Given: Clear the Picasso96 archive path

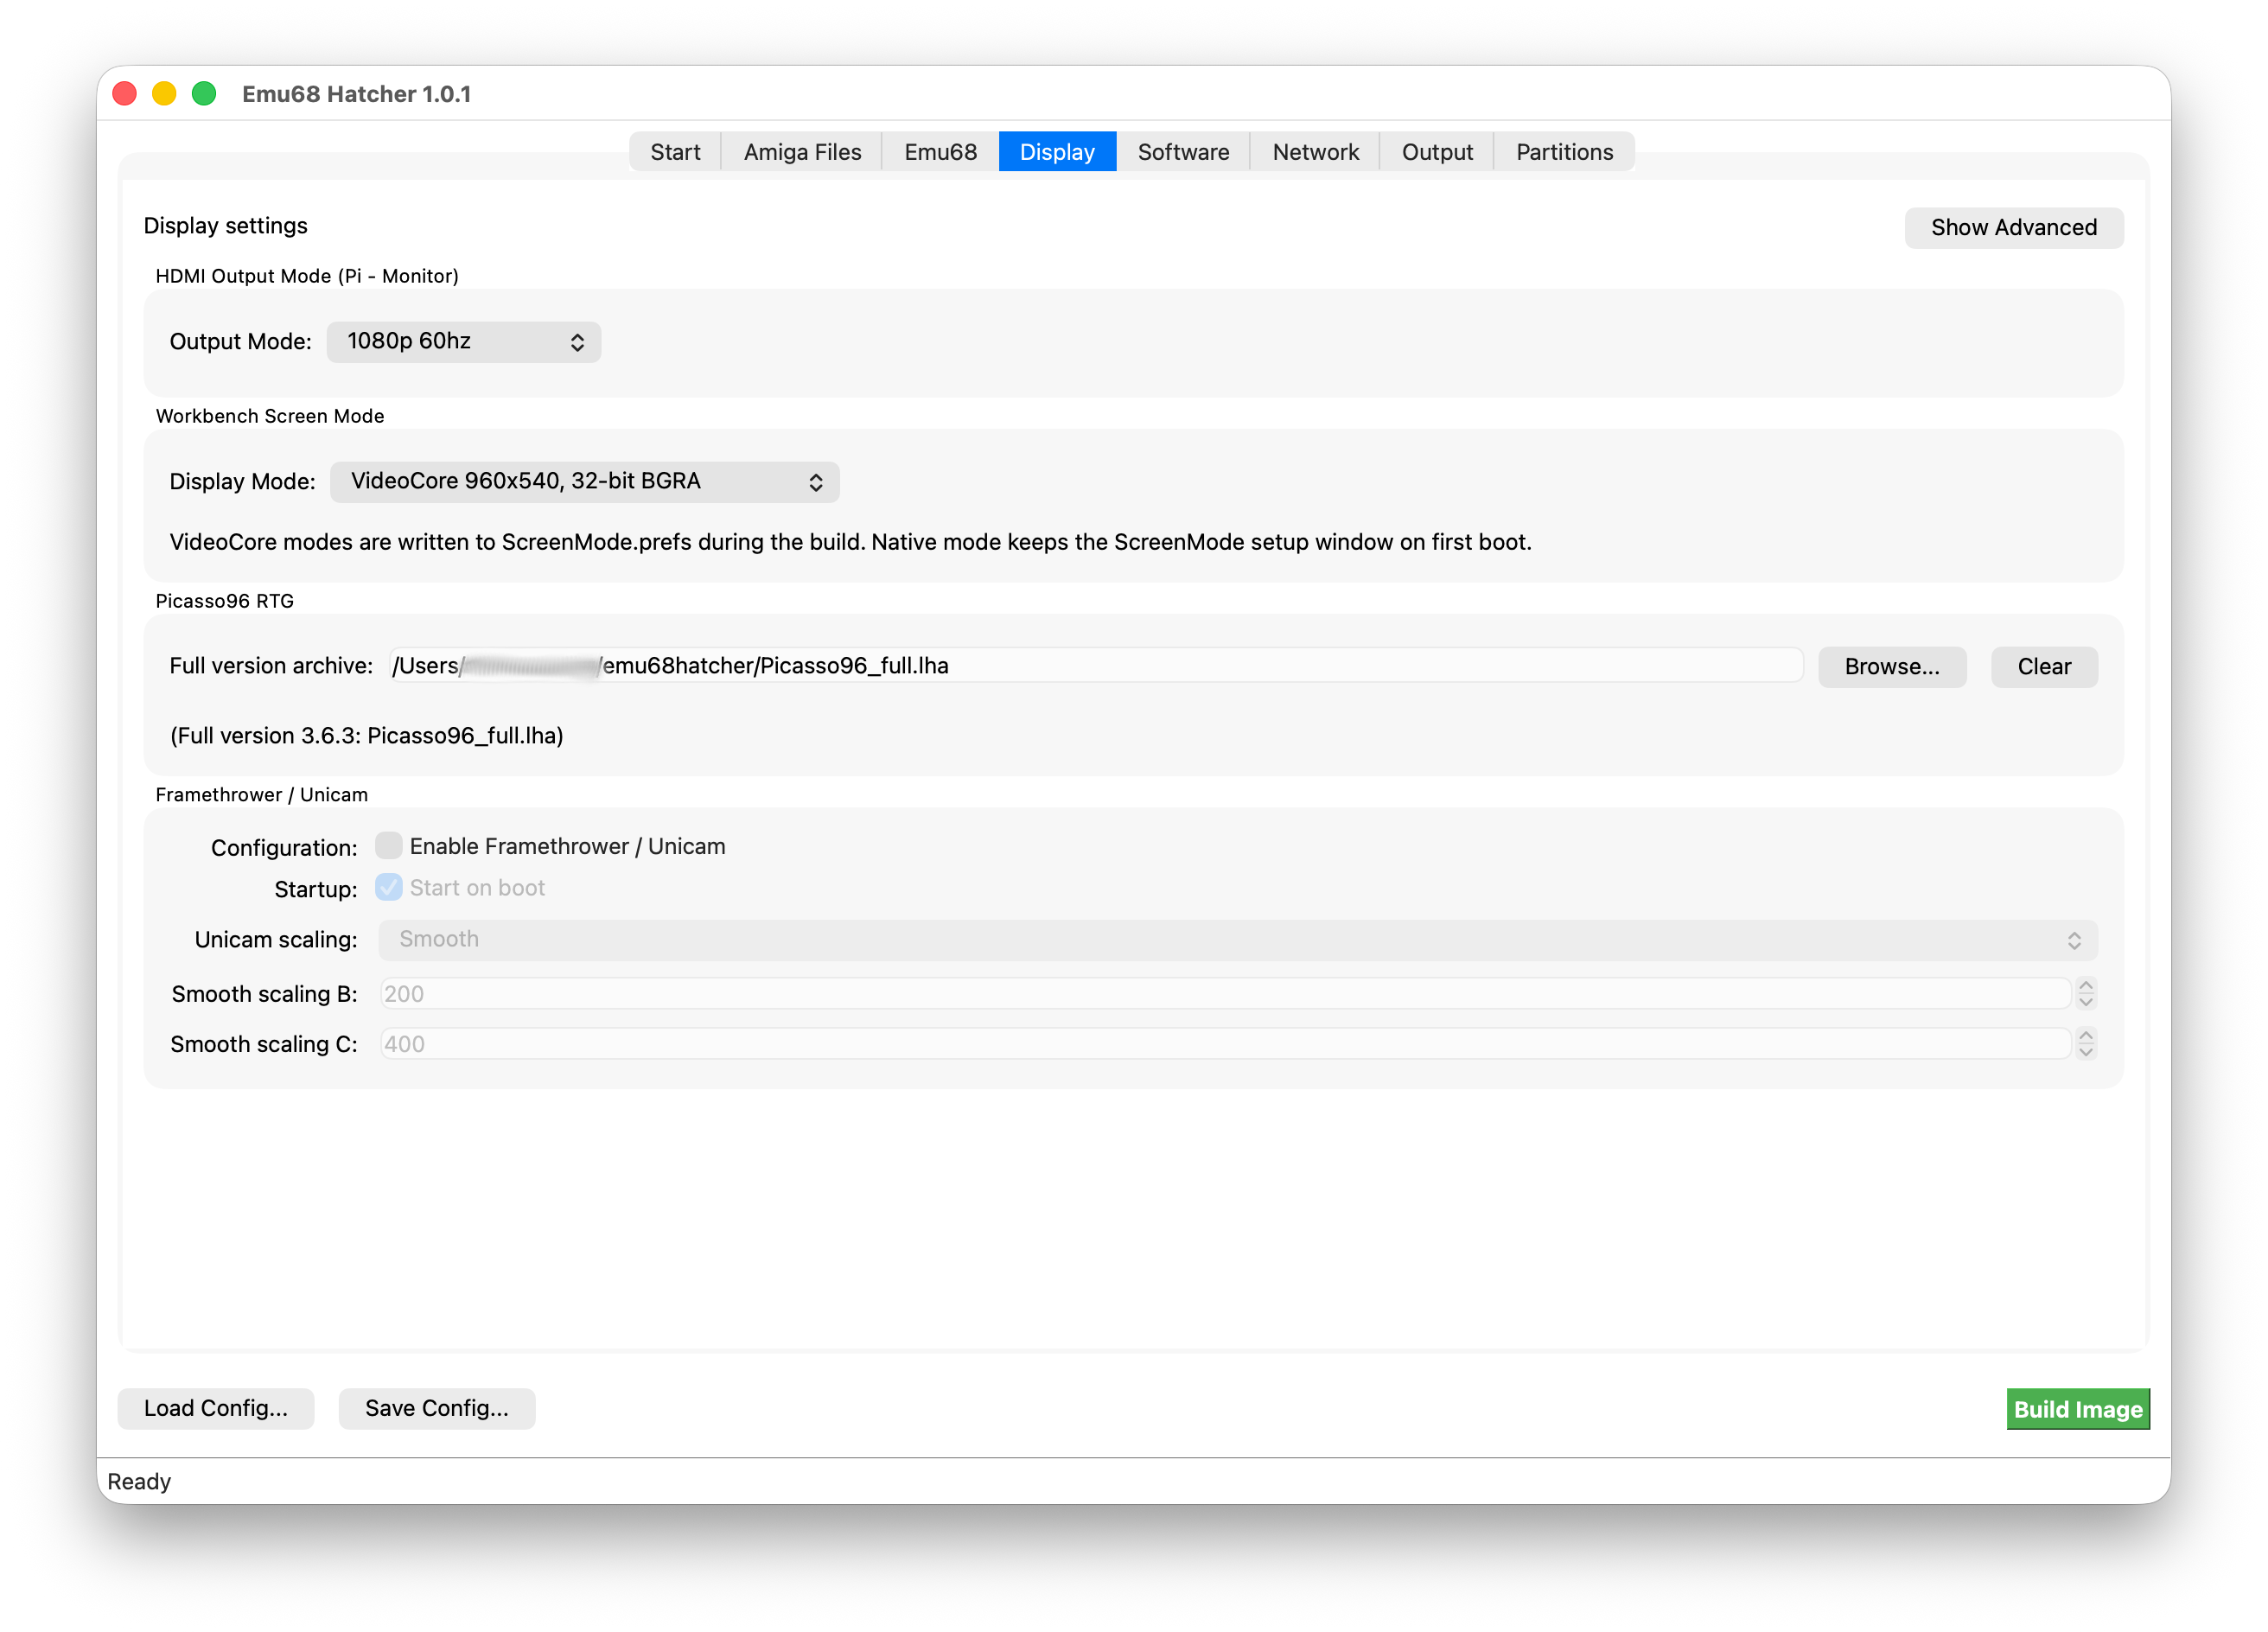Looking at the screenshot, I should (x=2044, y=667).
